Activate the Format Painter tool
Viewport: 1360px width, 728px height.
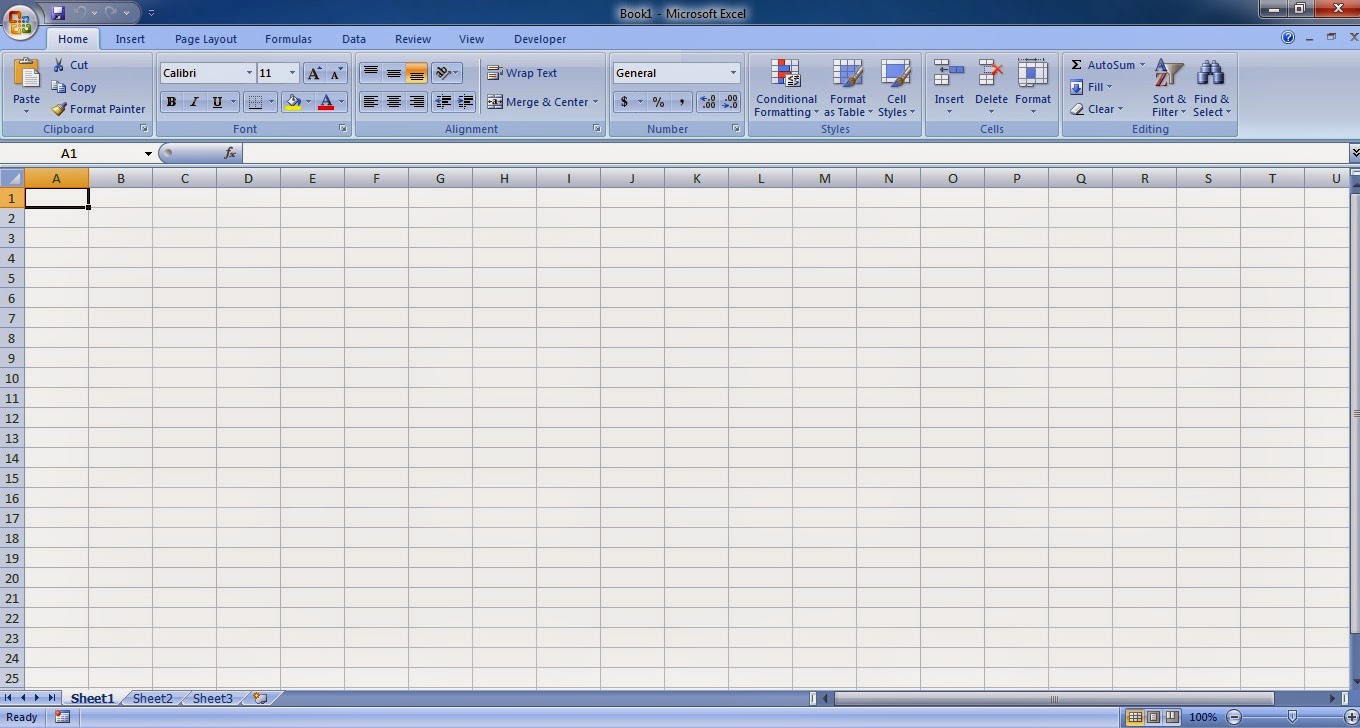(x=97, y=109)
